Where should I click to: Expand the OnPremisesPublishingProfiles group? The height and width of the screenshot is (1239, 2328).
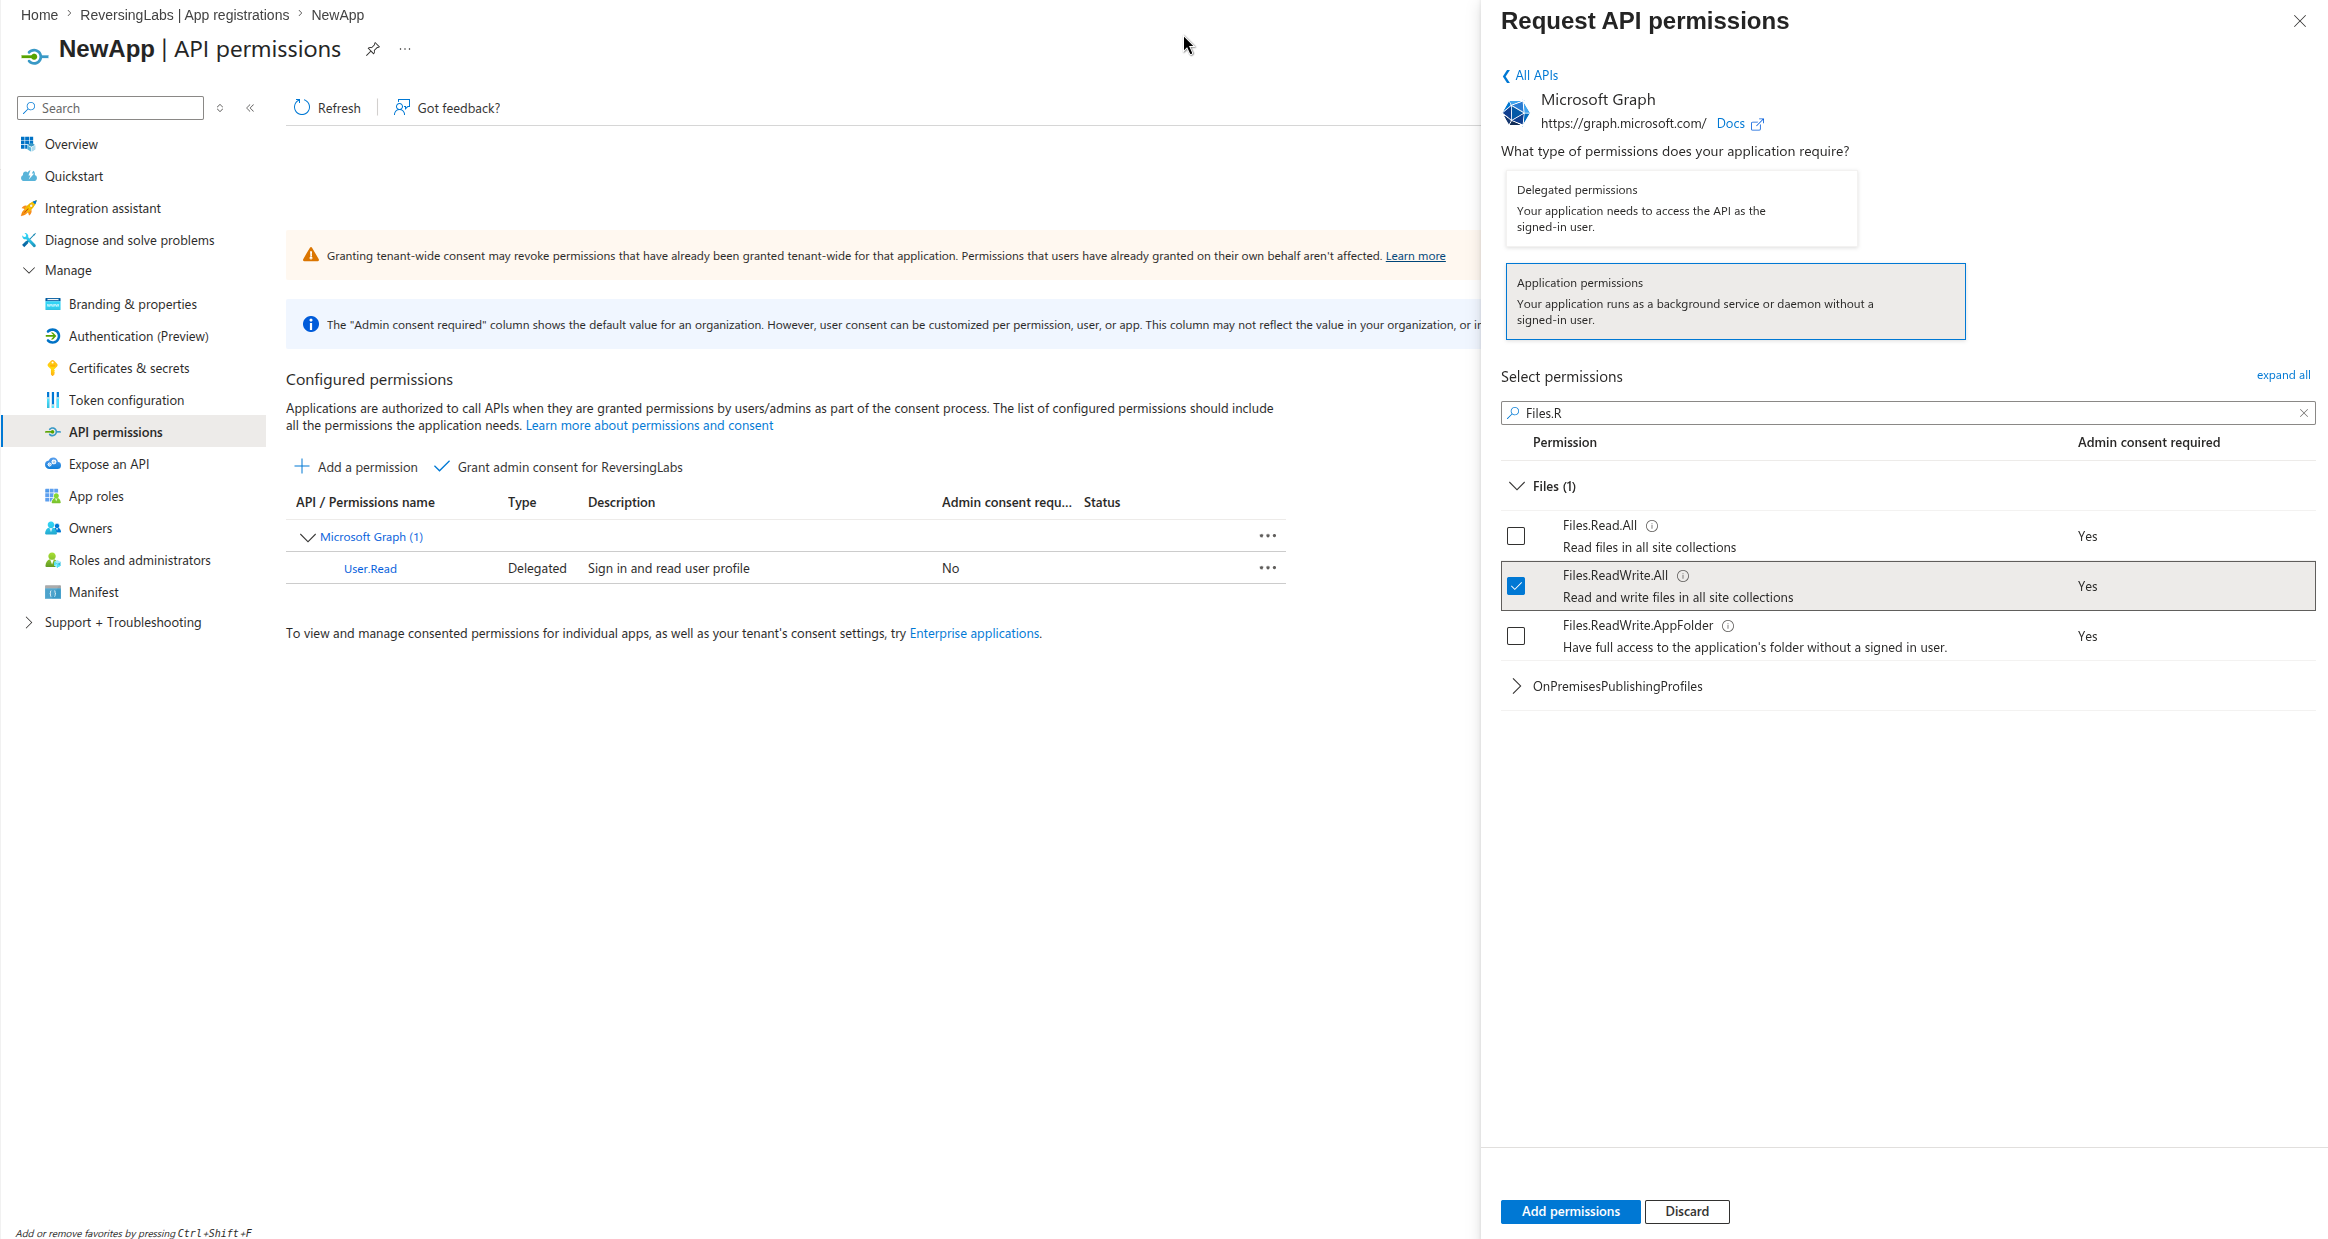(1517, 686)
